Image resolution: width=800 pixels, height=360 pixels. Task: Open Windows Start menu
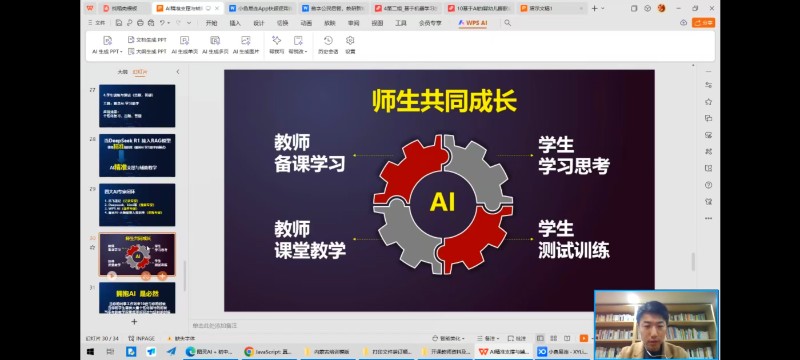coord(90,351)
